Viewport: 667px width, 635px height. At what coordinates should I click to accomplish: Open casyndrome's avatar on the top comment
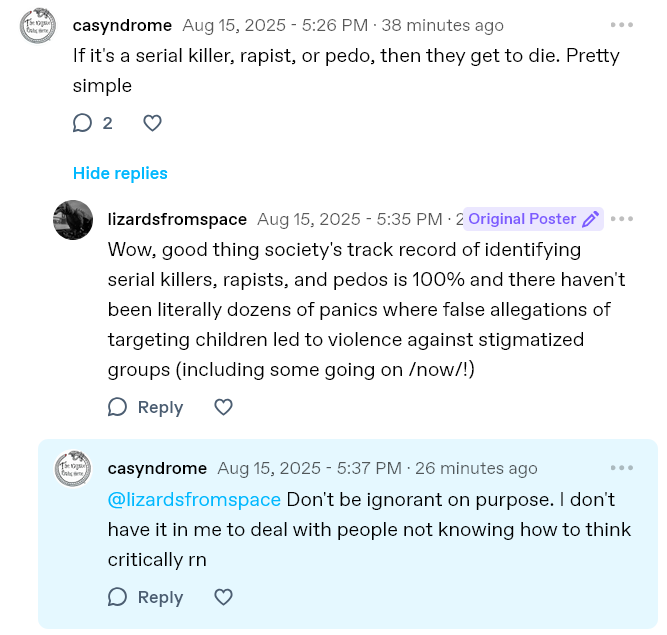(x=40, y=26)
